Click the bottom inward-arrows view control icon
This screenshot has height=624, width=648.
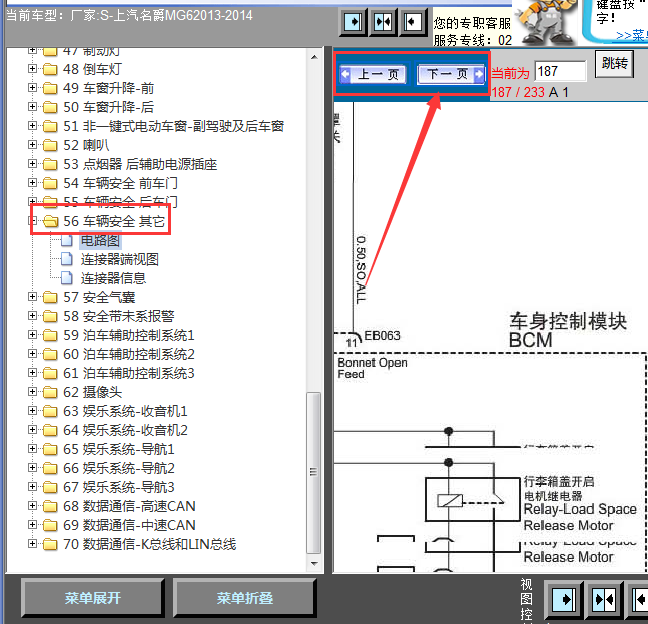tap(604, 599)
